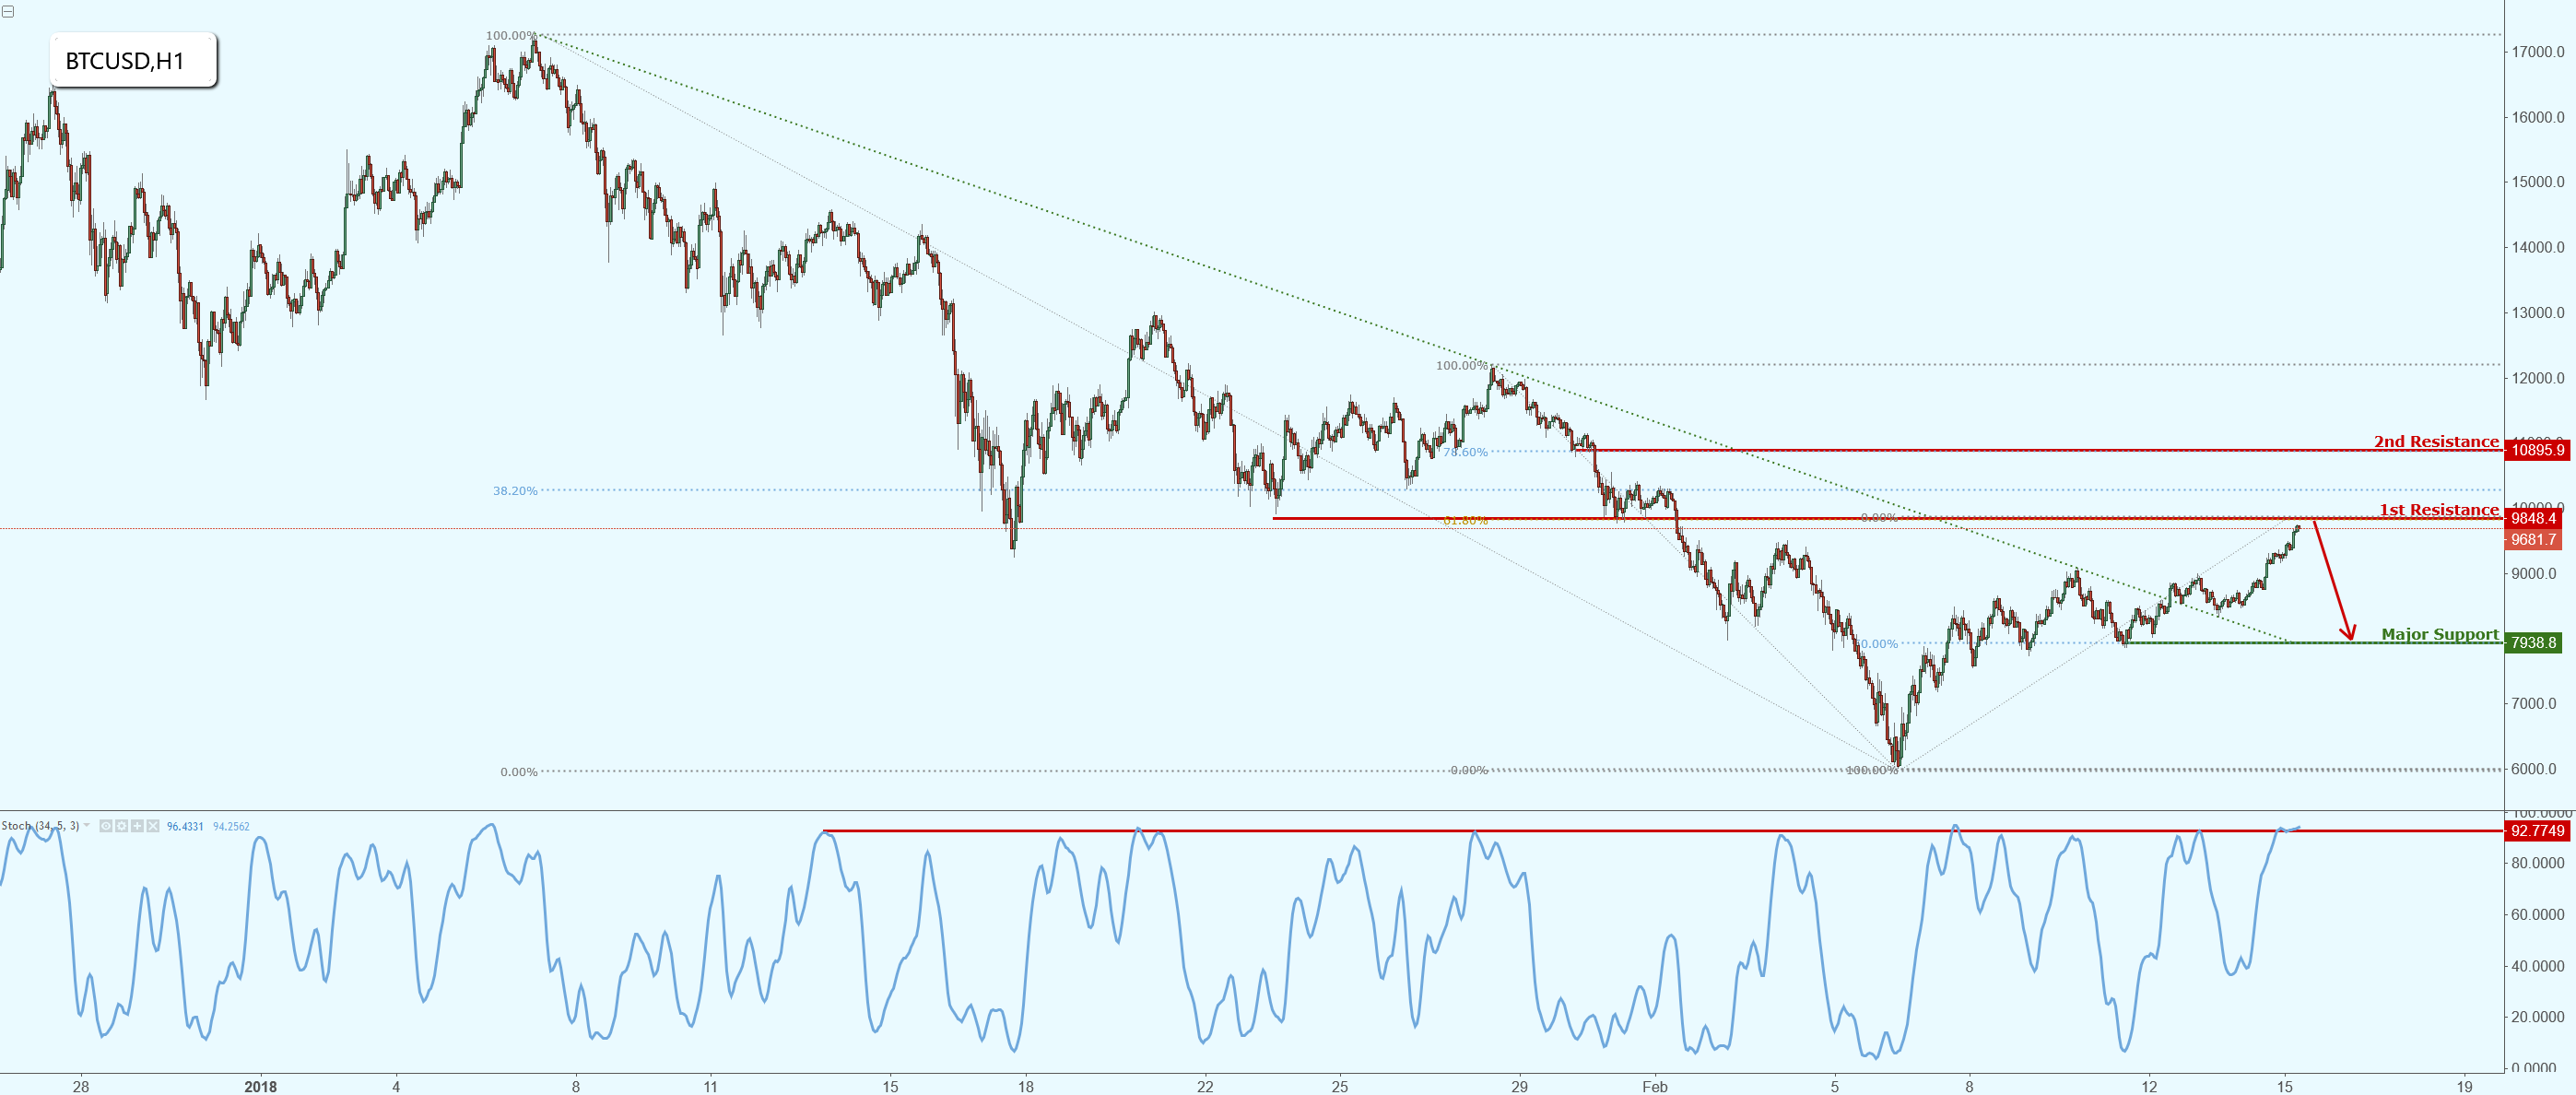Click the 16000.0 price axis label
This screenshot has height=1095, width=2576.
click(2538, 117)
